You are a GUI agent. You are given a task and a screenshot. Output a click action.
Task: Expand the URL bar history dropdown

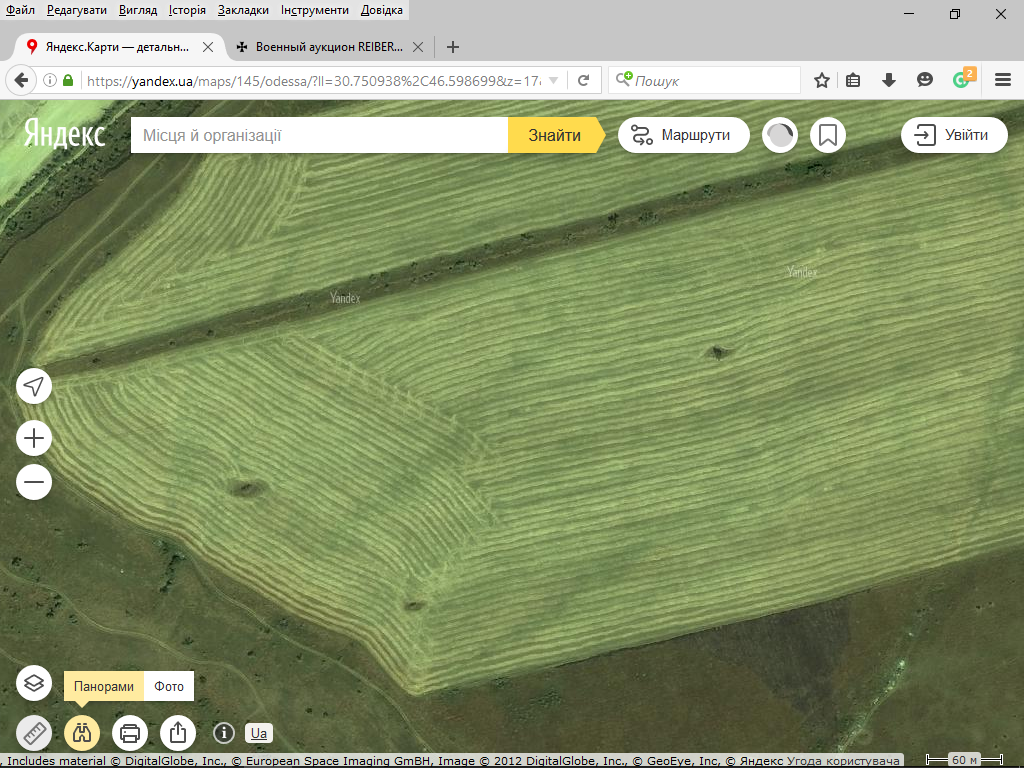[554, 80]
